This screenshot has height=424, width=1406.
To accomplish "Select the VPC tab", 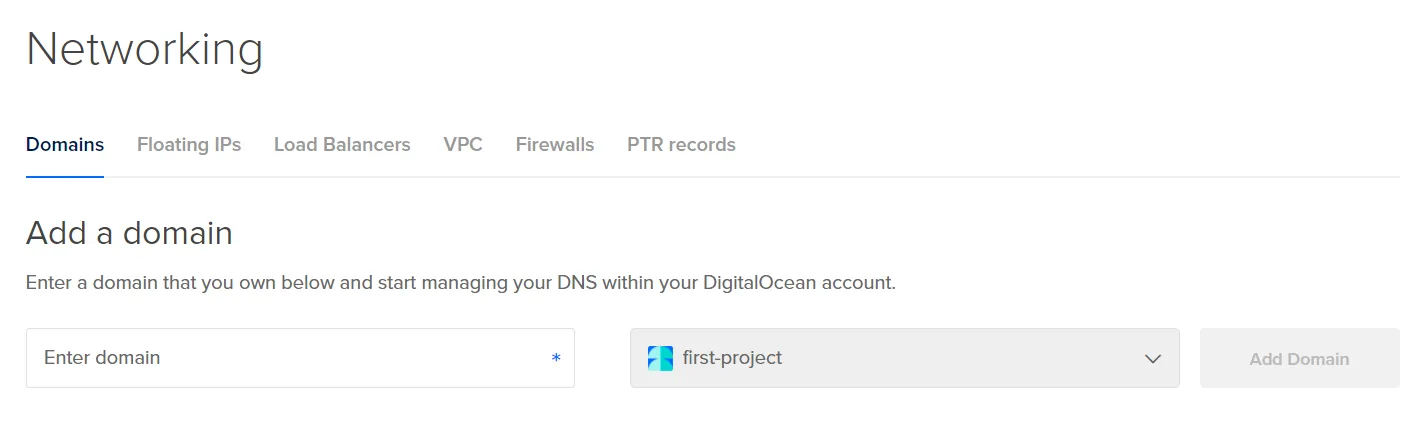I will 463,145.
